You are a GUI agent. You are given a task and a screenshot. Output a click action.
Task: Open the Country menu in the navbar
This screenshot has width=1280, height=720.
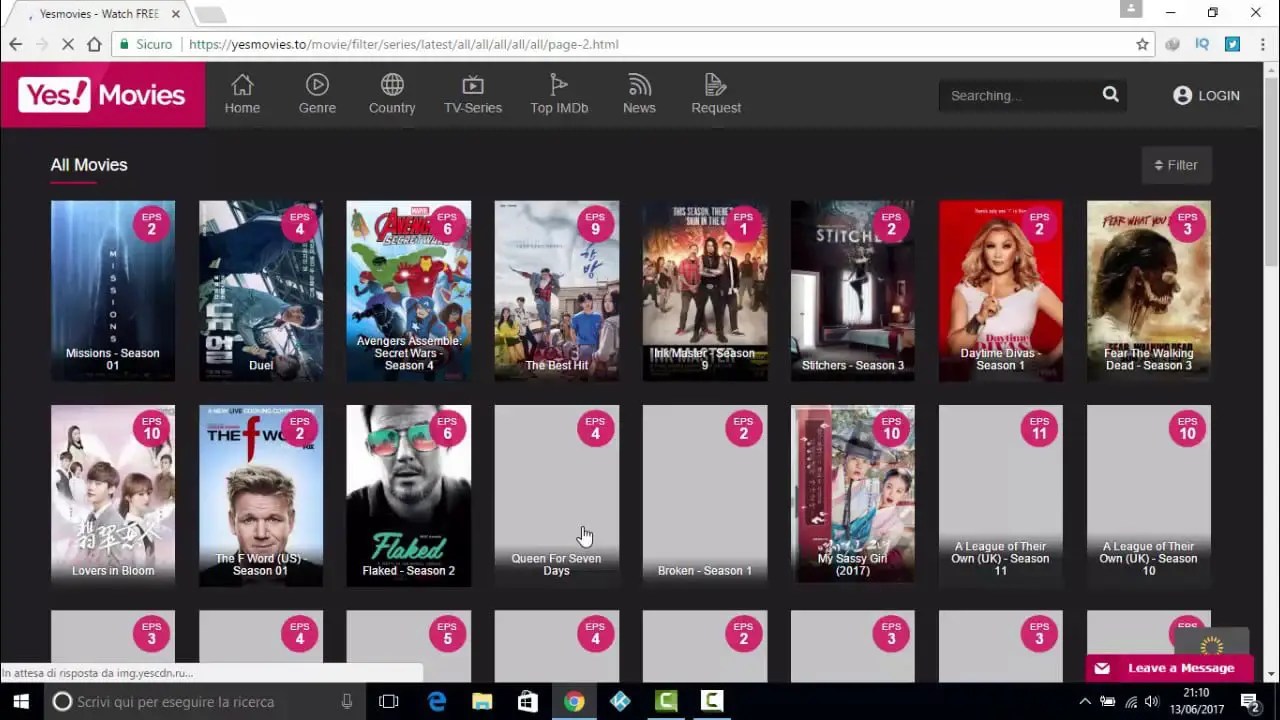[392, 94]
